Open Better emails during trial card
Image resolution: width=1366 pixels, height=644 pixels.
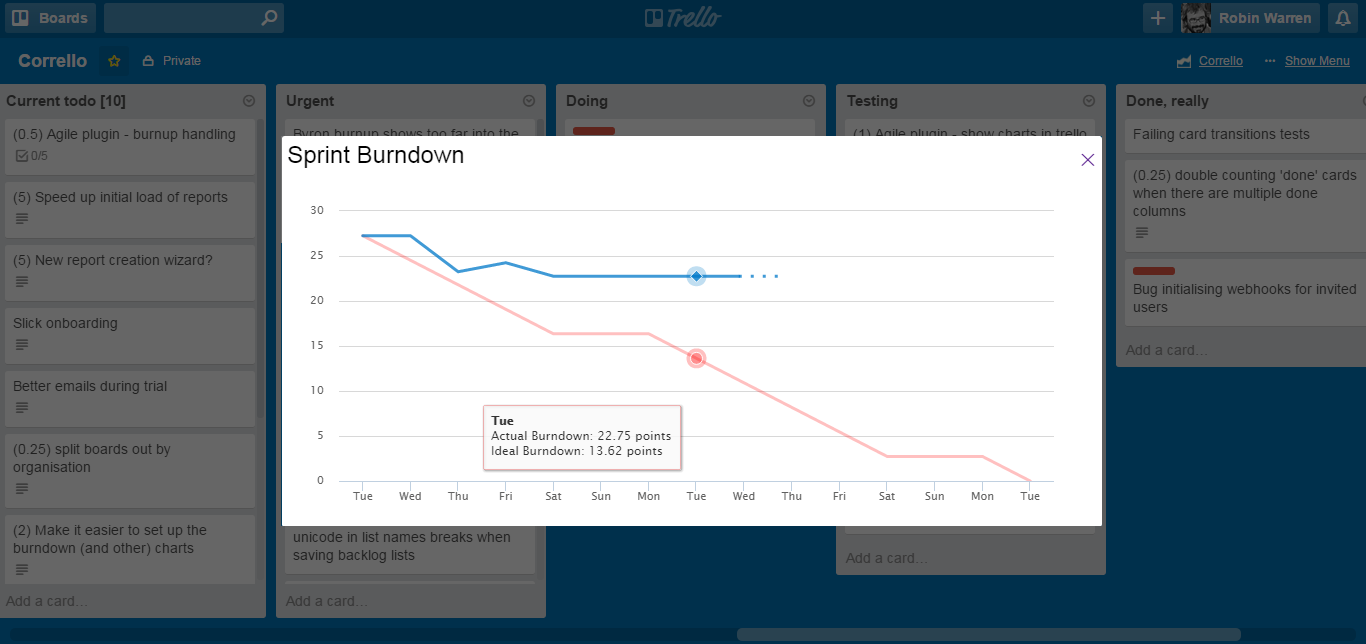coord(130,398)
